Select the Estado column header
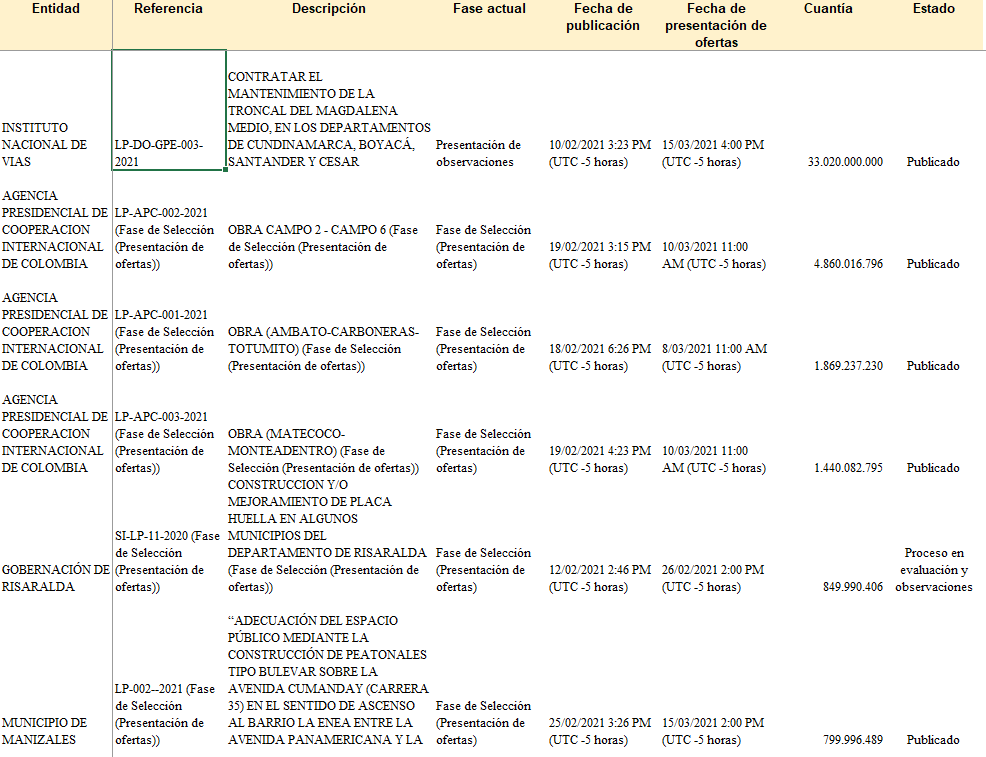The width and height of the screenshot is (986, 757). pyautogui.click(x=934, y=9)
